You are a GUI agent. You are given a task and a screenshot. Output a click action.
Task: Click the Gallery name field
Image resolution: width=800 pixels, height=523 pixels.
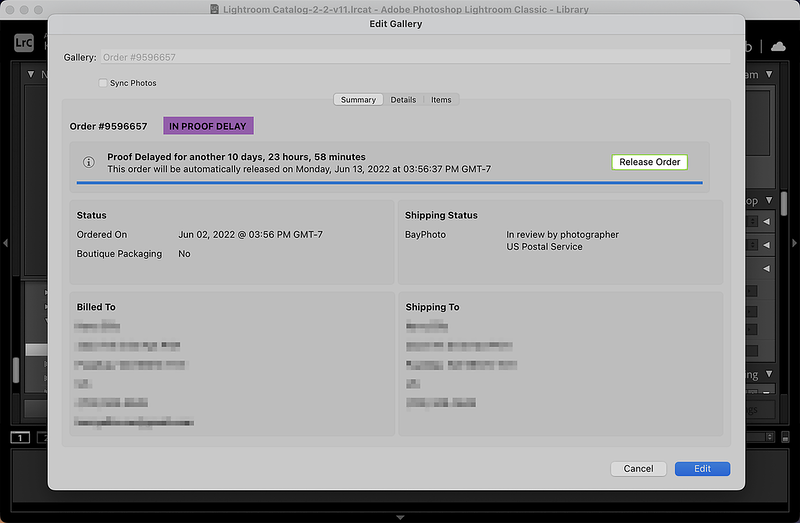click(415, 57)
